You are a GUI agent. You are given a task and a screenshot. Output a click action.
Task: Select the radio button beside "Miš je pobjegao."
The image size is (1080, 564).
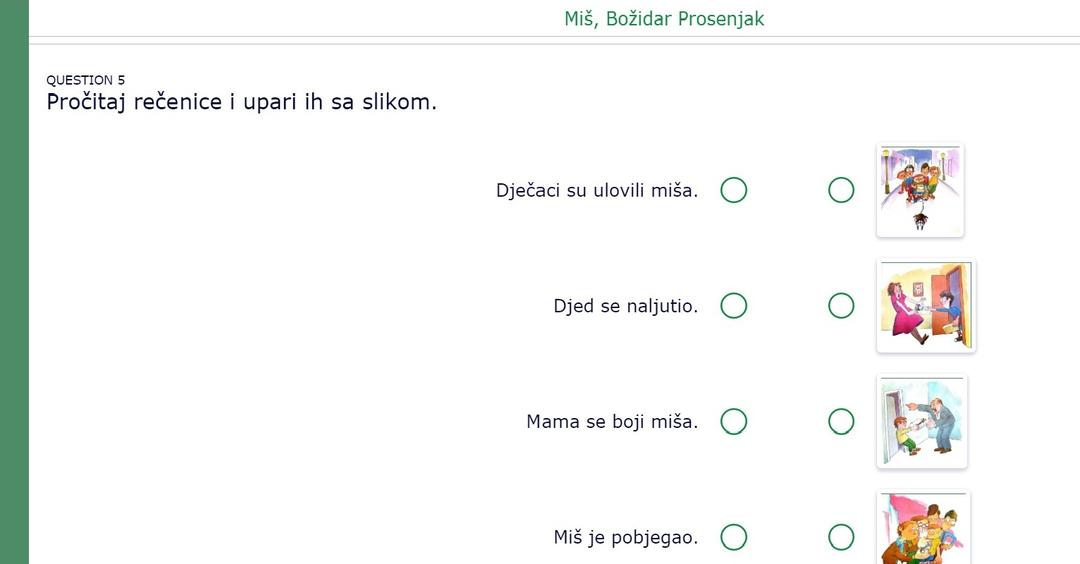point(734,538)
